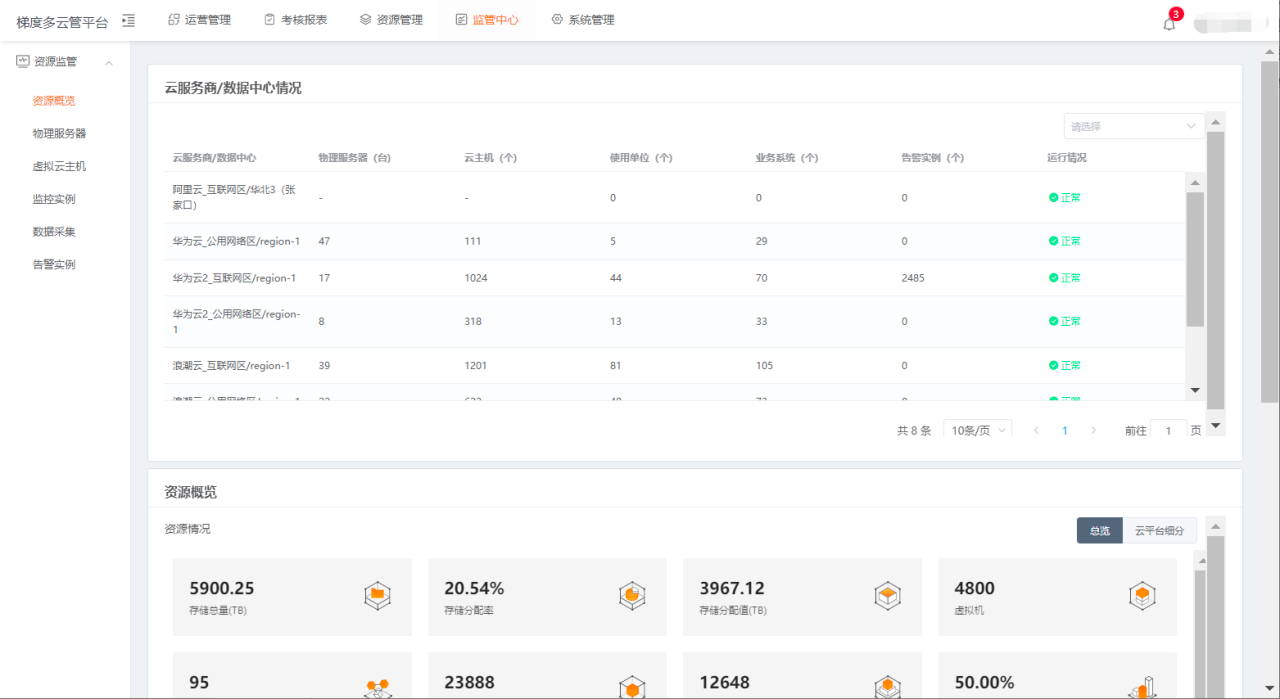Click the 3967.12 存储分配值 card value

click(732, 588)
